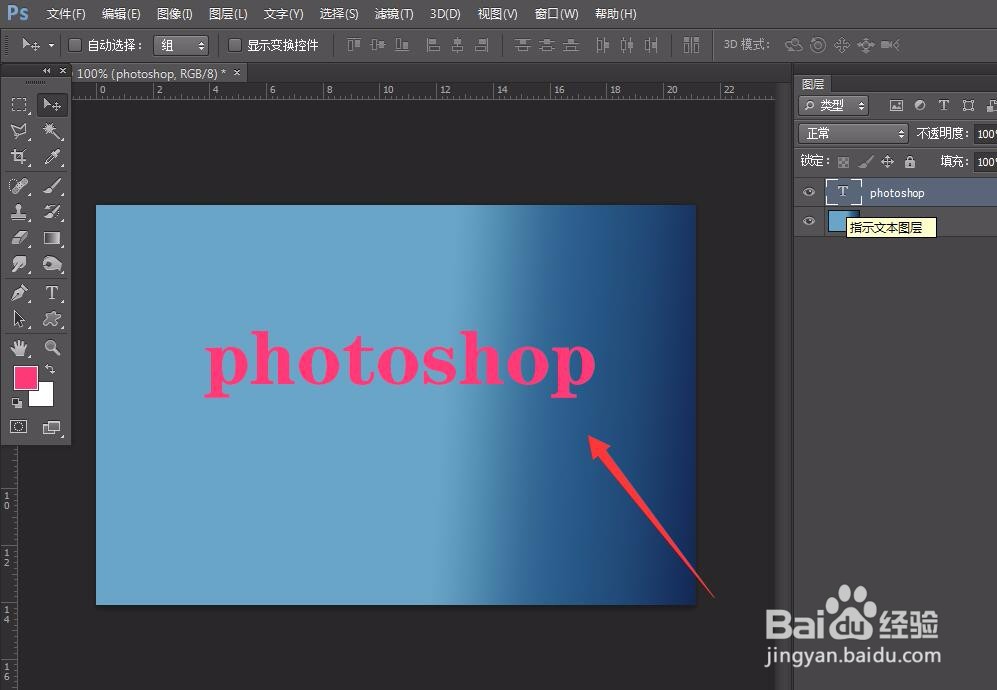The image size is (997, 690).
Task: Open the 滤镜(T) menu
Action: (394, 13)
